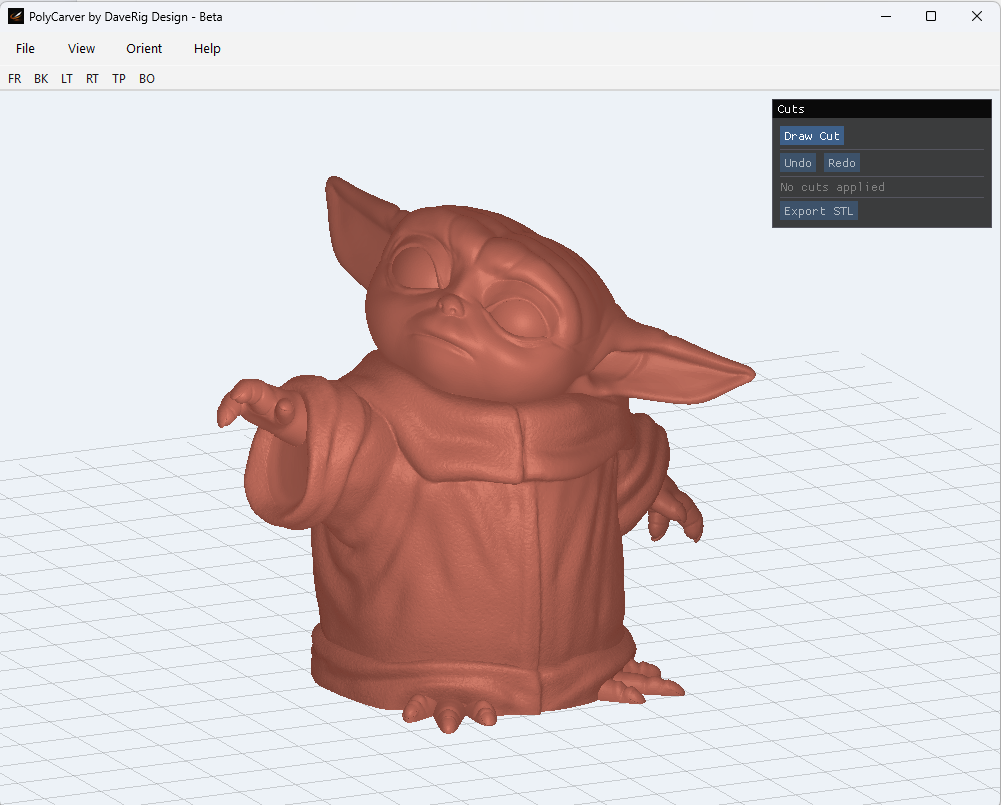This screenshot has height=805, width=1001.
Task: Switch to RT right view
Action: pos(92,79)
